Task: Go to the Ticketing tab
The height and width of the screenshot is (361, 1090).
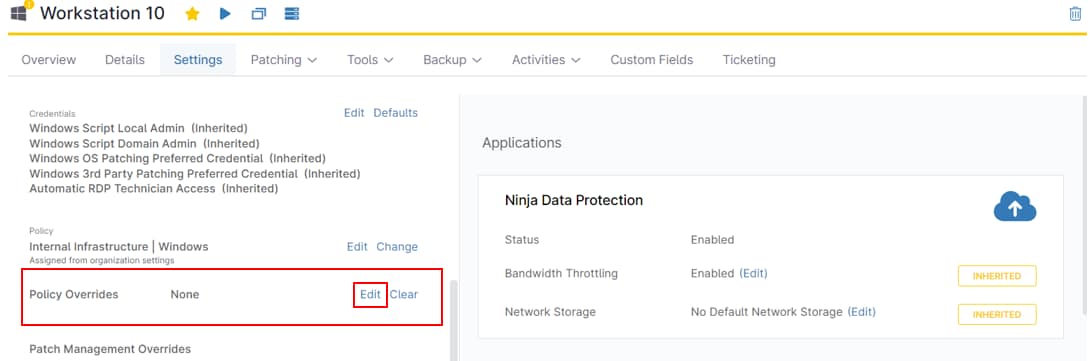Action: [749, 60]
